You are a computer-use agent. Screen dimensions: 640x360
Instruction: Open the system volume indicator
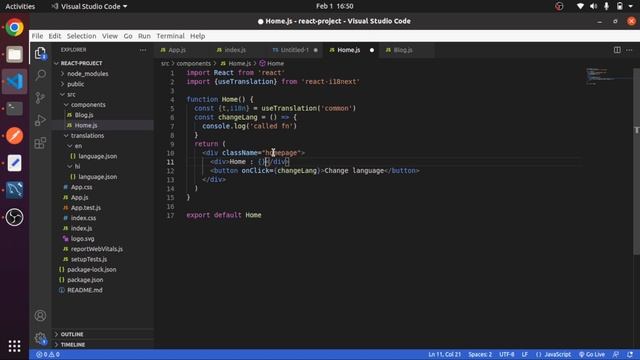(x=593, y=6)
